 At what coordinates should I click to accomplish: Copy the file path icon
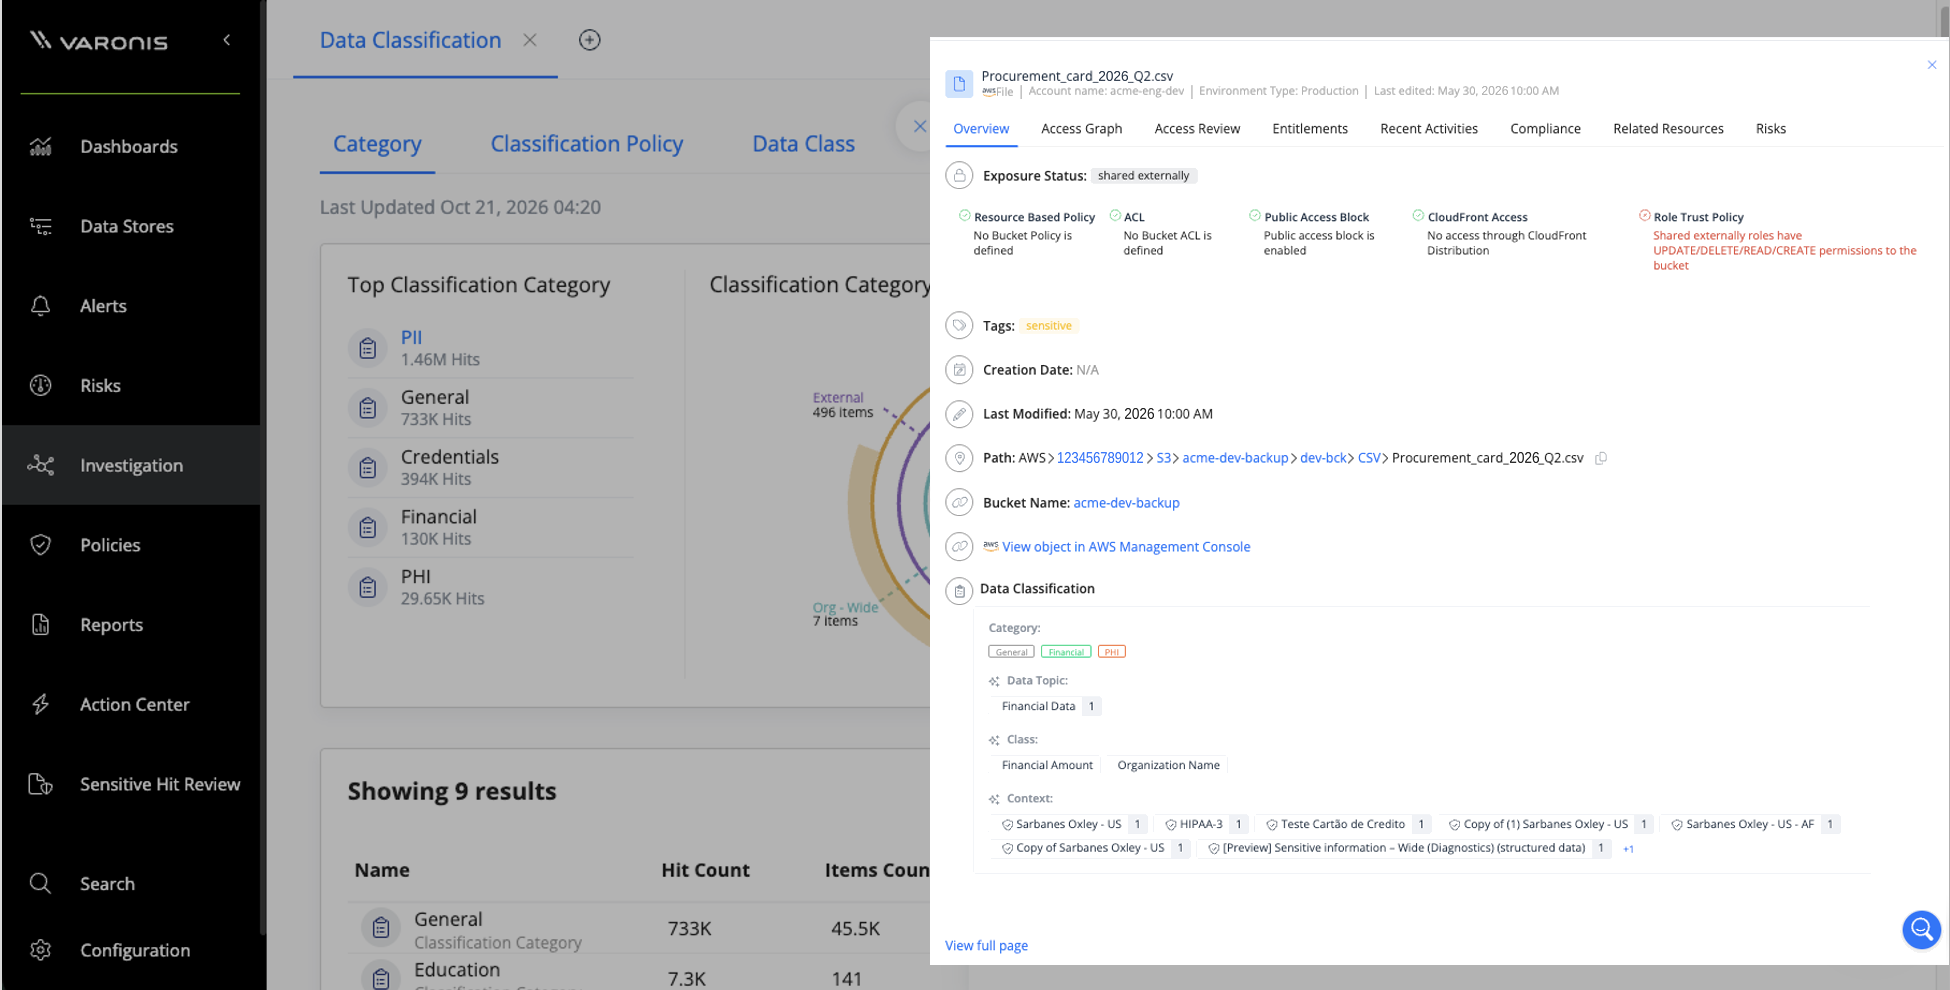tap(1601, 458)
